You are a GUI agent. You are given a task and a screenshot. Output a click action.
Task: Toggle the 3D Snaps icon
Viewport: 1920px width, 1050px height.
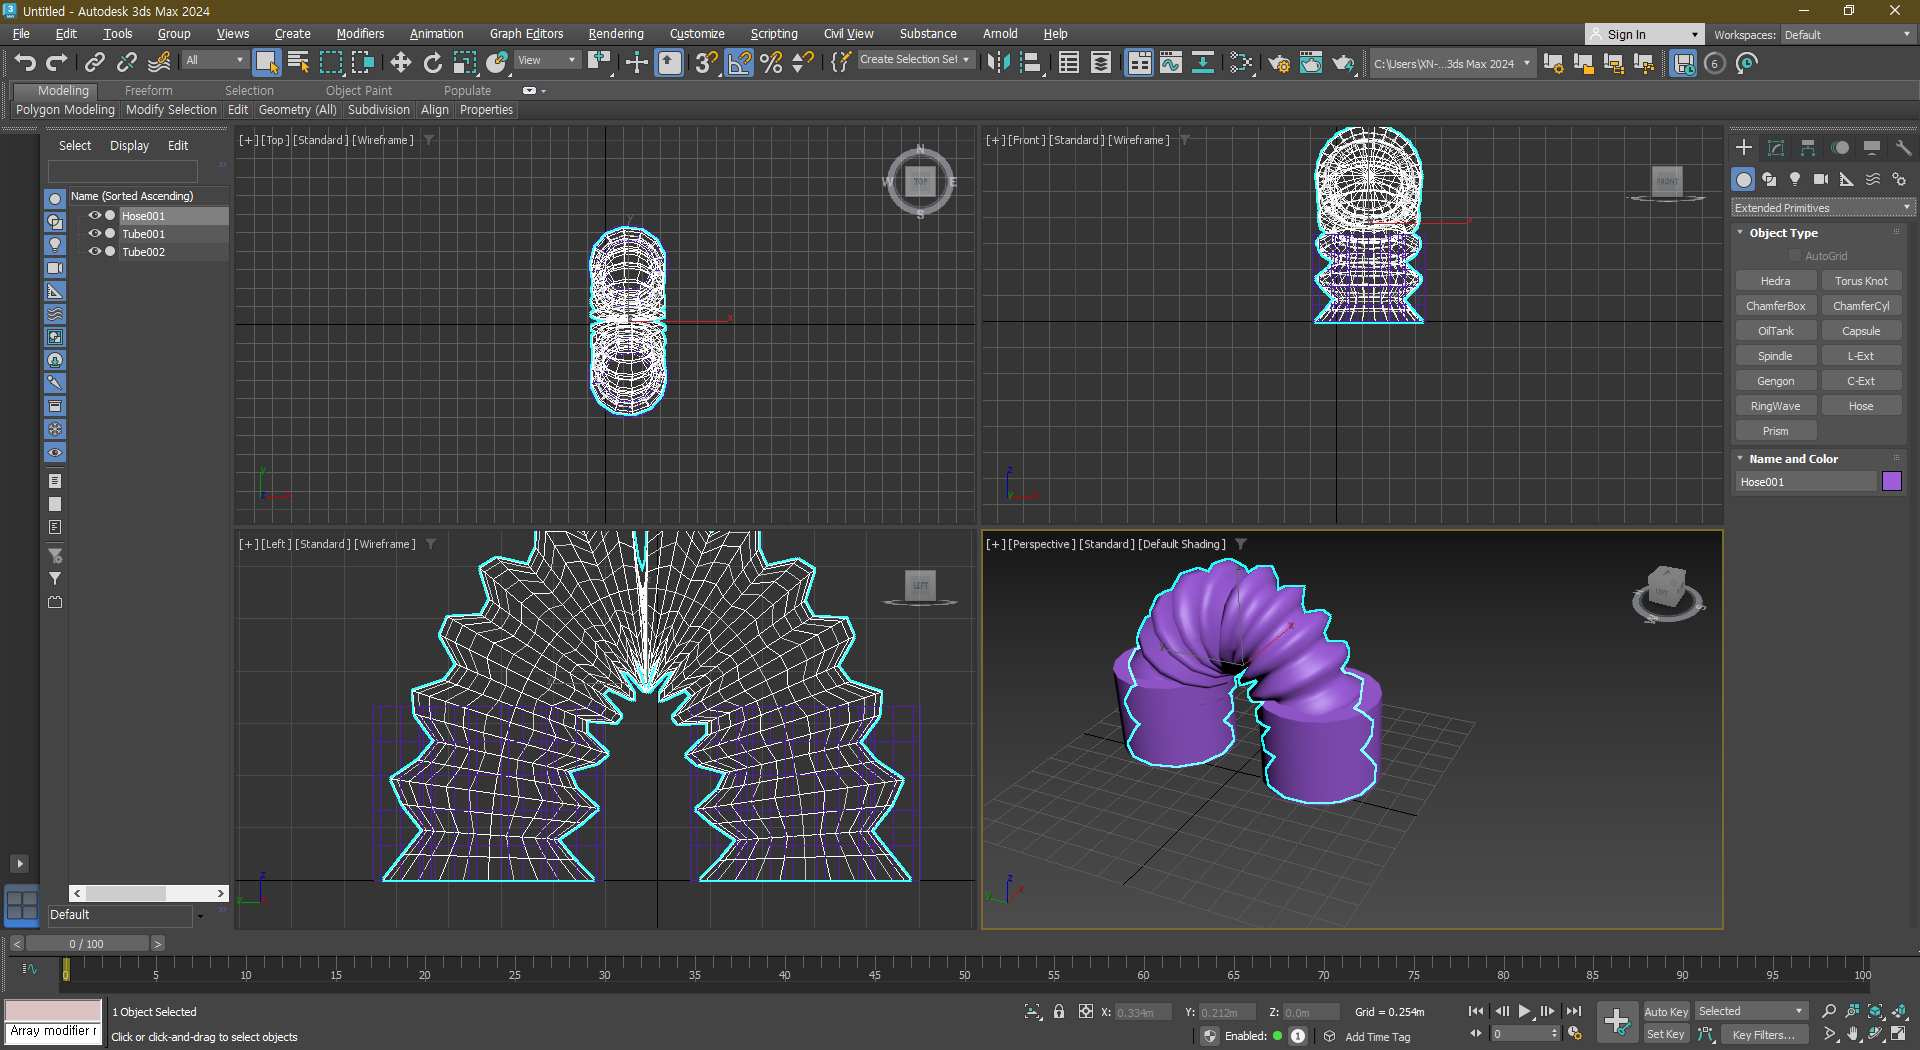[707, 63]
